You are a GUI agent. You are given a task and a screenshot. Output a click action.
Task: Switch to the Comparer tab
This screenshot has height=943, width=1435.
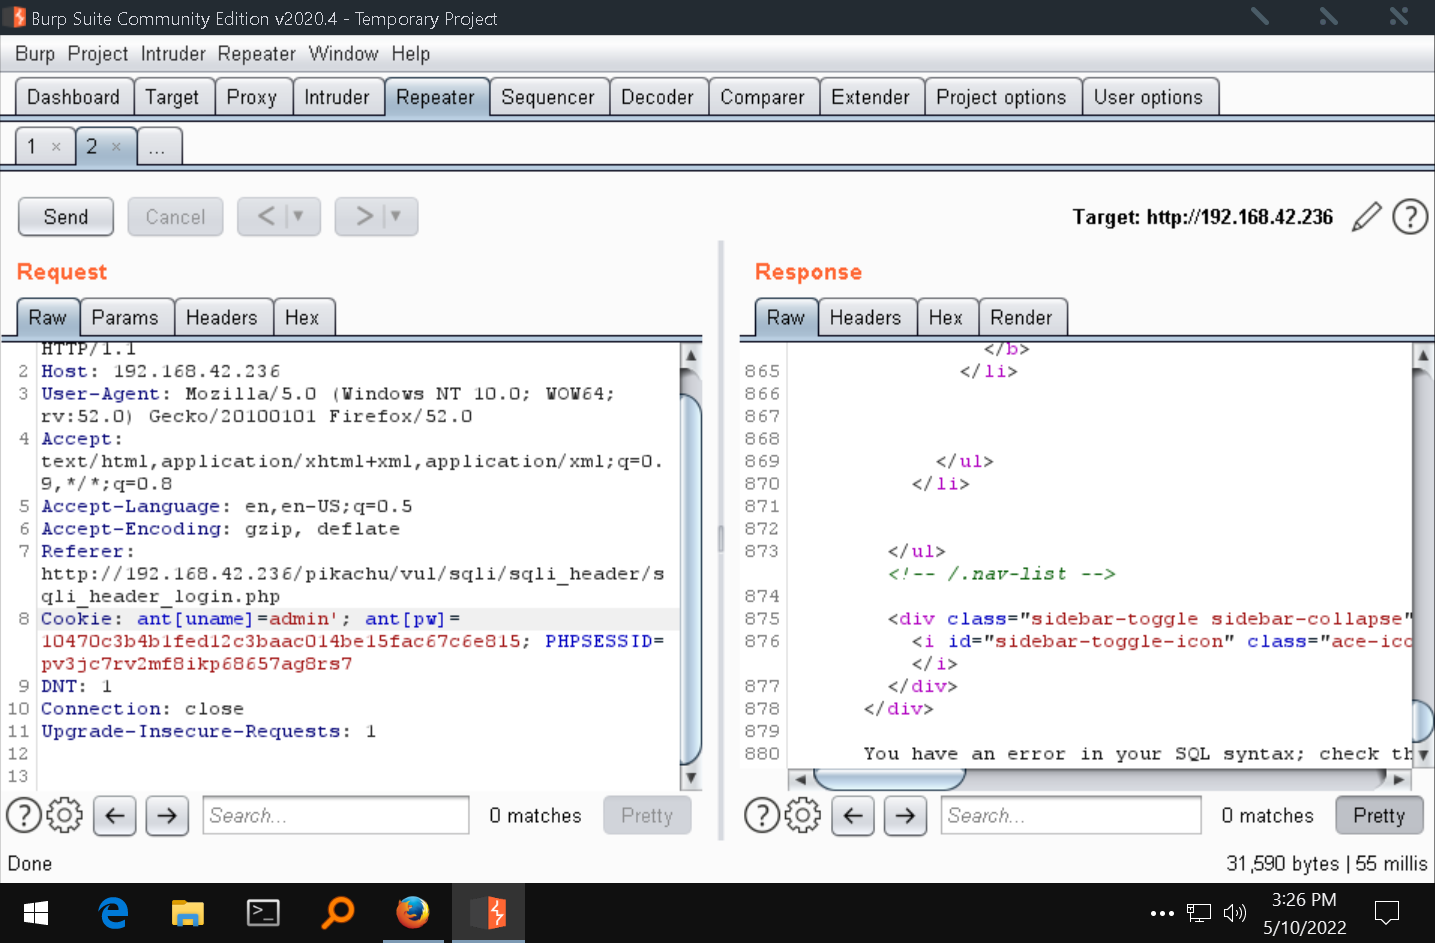coord(763,97)
